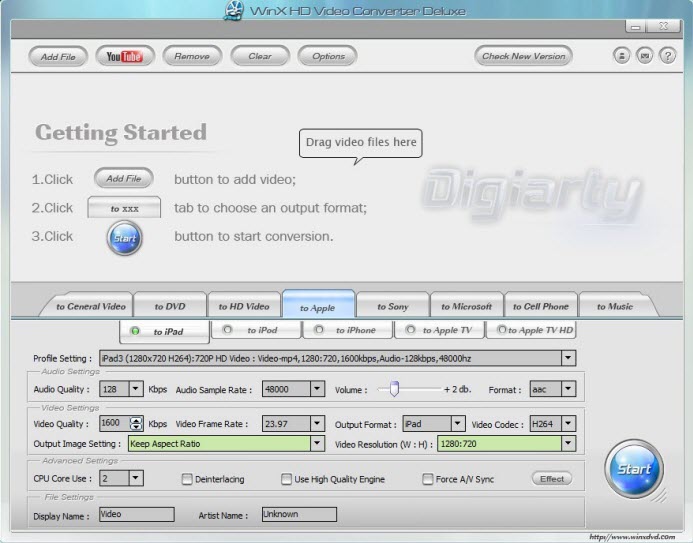Select the to iPod radio option
Image resolution: width=693 pixels, height=543 pixels.
point(227,330)
